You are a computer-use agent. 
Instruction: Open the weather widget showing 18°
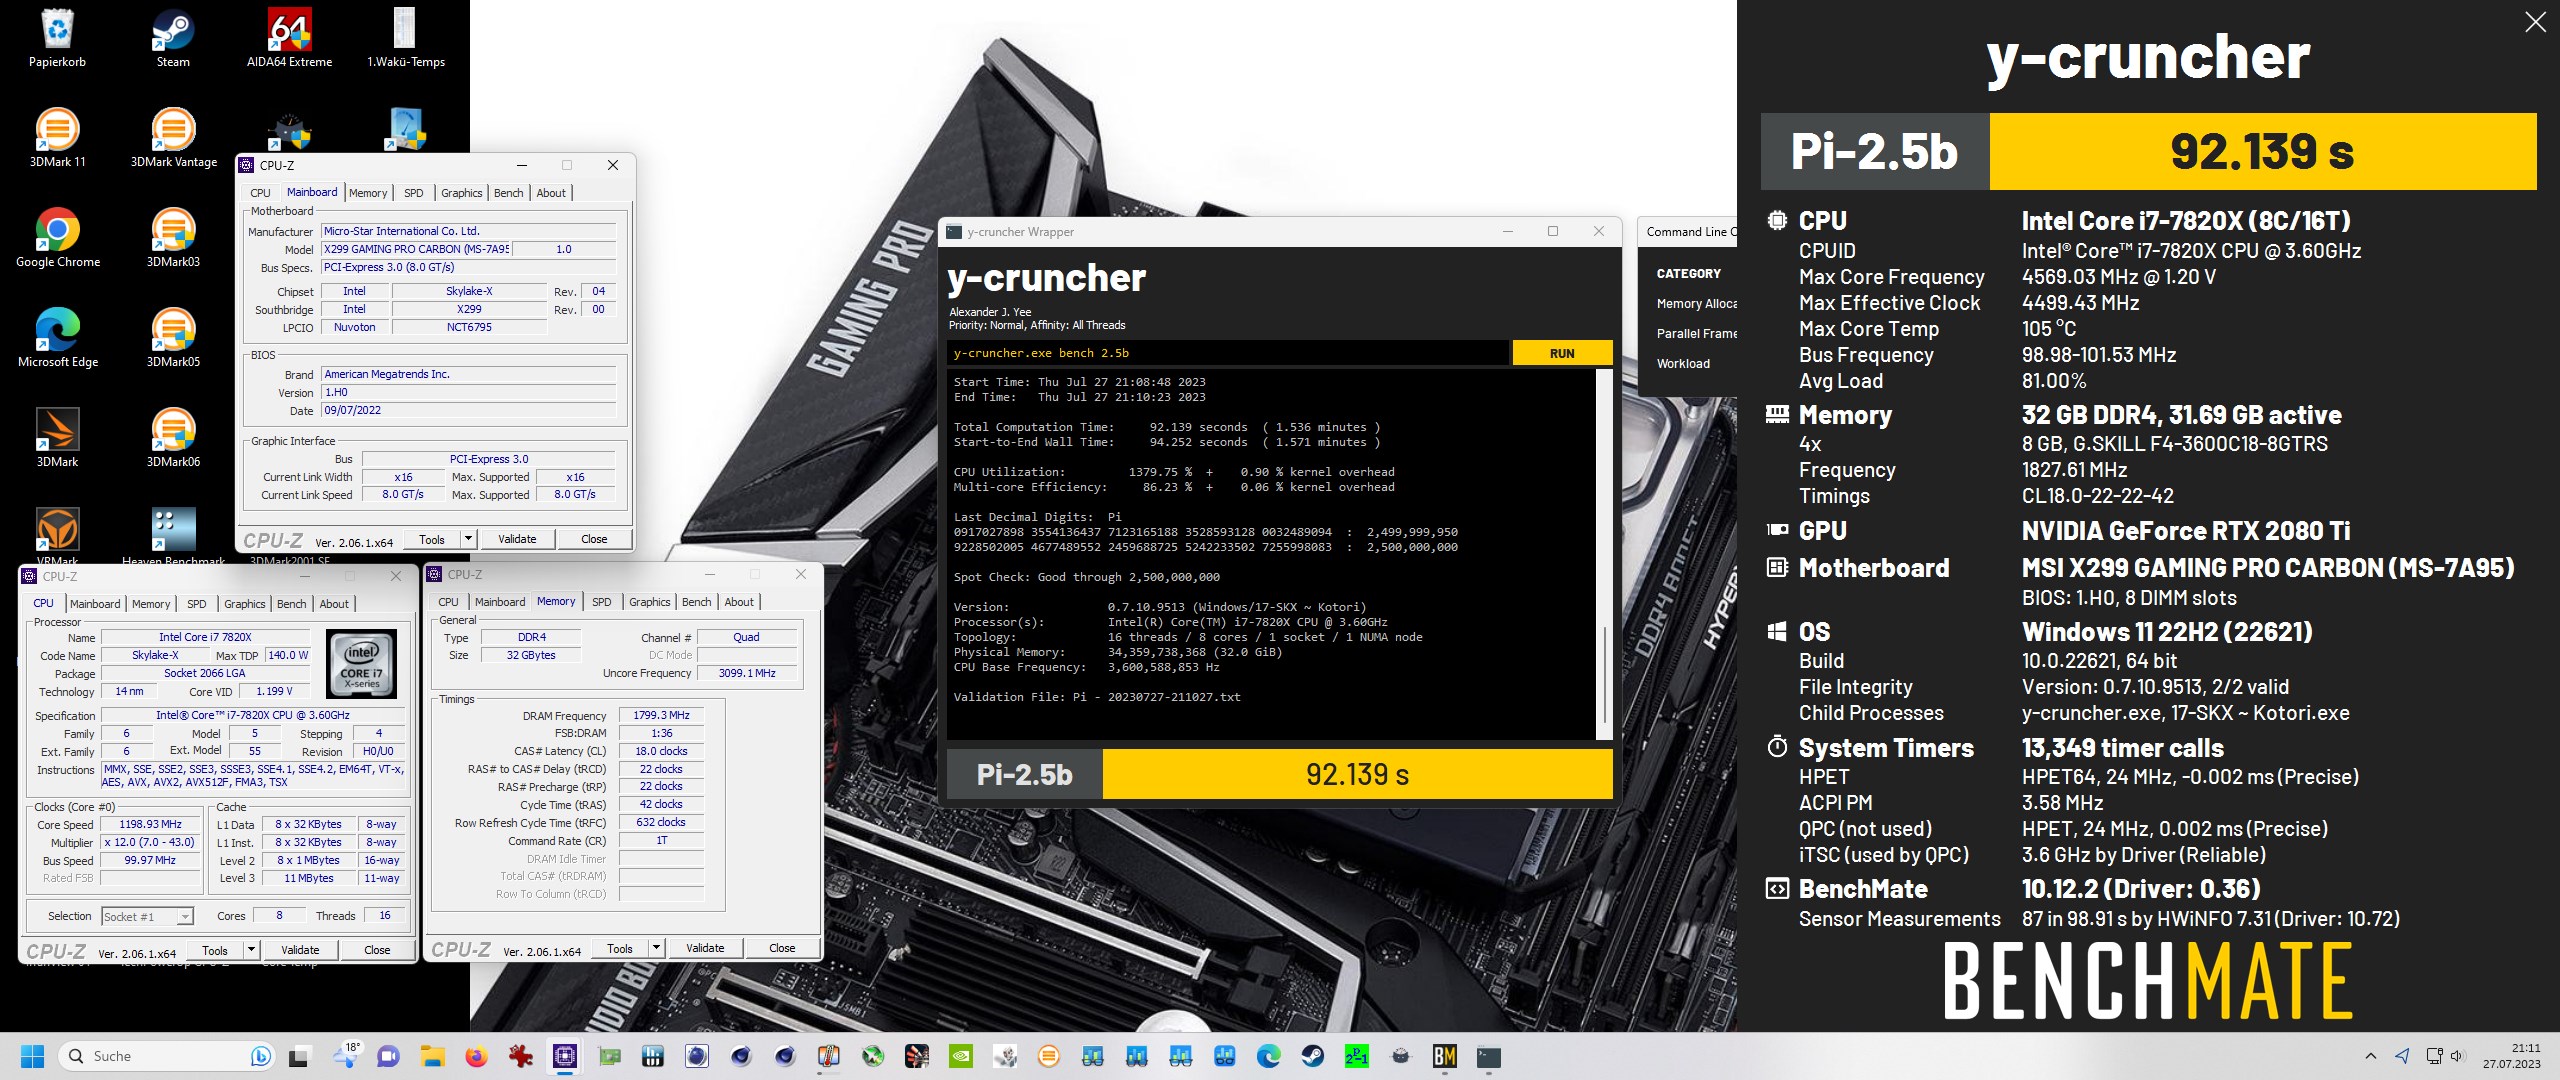coord(345,1056)
